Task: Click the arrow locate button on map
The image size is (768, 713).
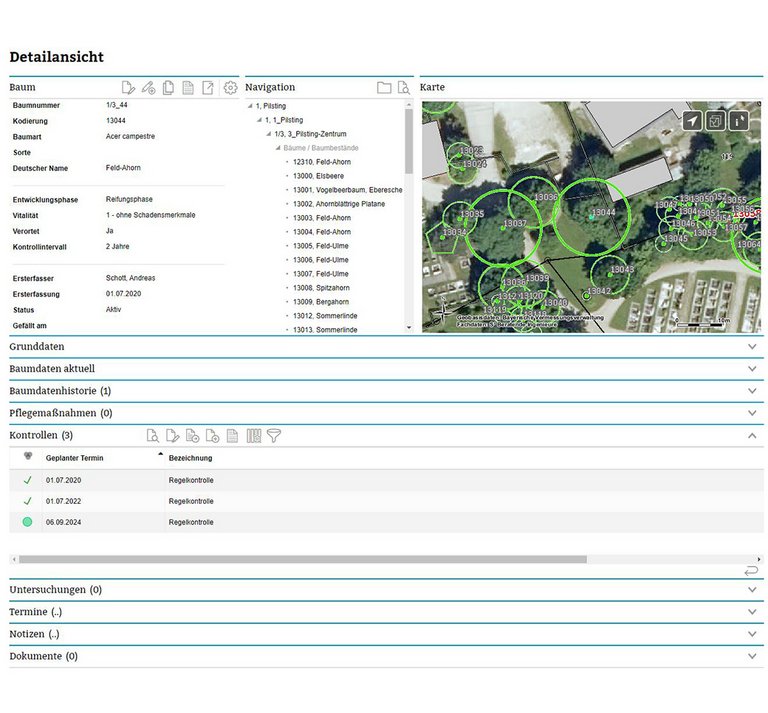Action: point(692,120)
